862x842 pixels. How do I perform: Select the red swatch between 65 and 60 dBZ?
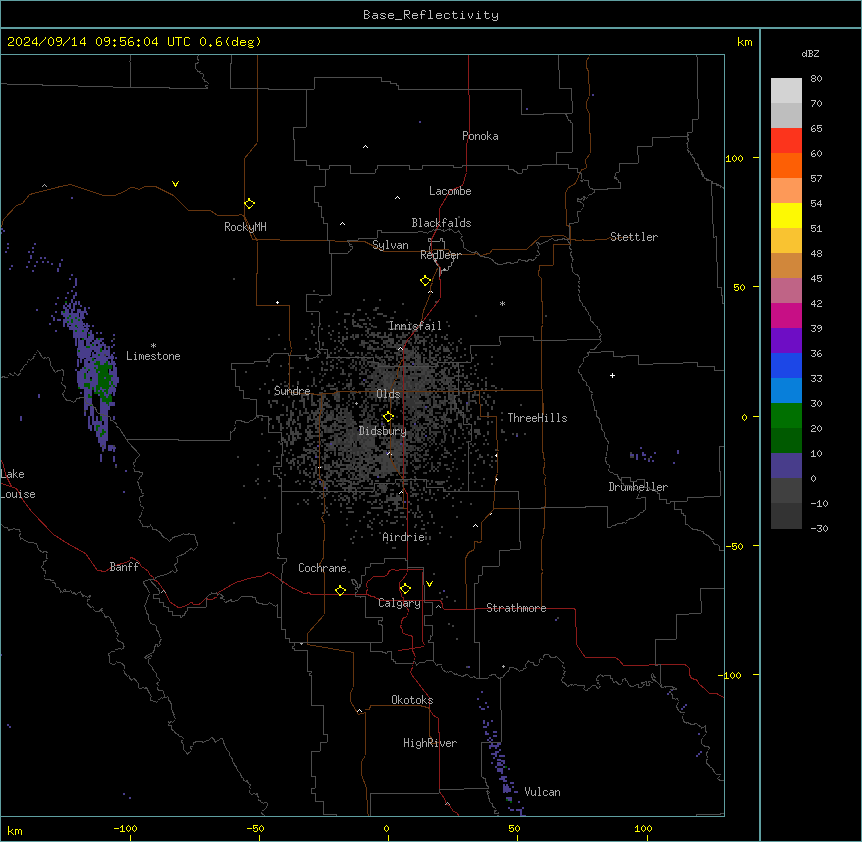tap(786, 140)
